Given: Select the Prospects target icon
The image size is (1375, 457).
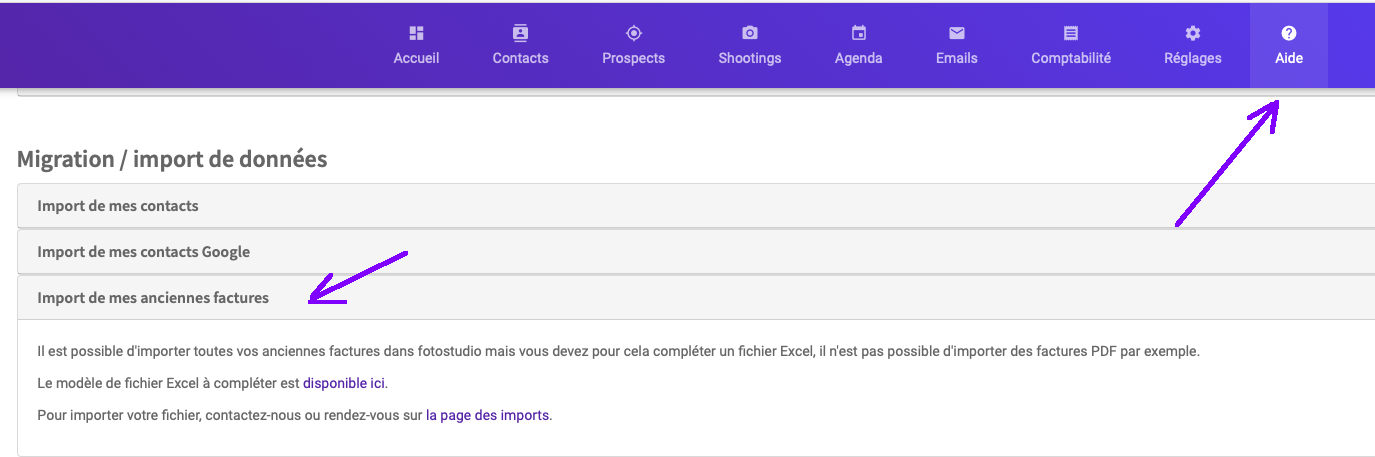Looking at the screenshot, I should click(633, 33).
